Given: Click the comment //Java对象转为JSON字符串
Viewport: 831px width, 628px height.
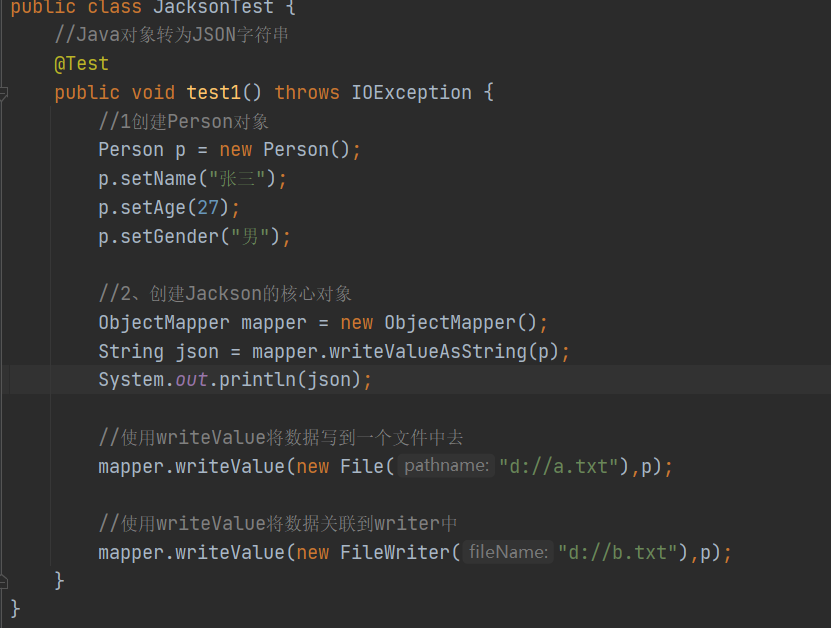Looking at the screenshot, I should pyautogui.click(x=172, y=35).
